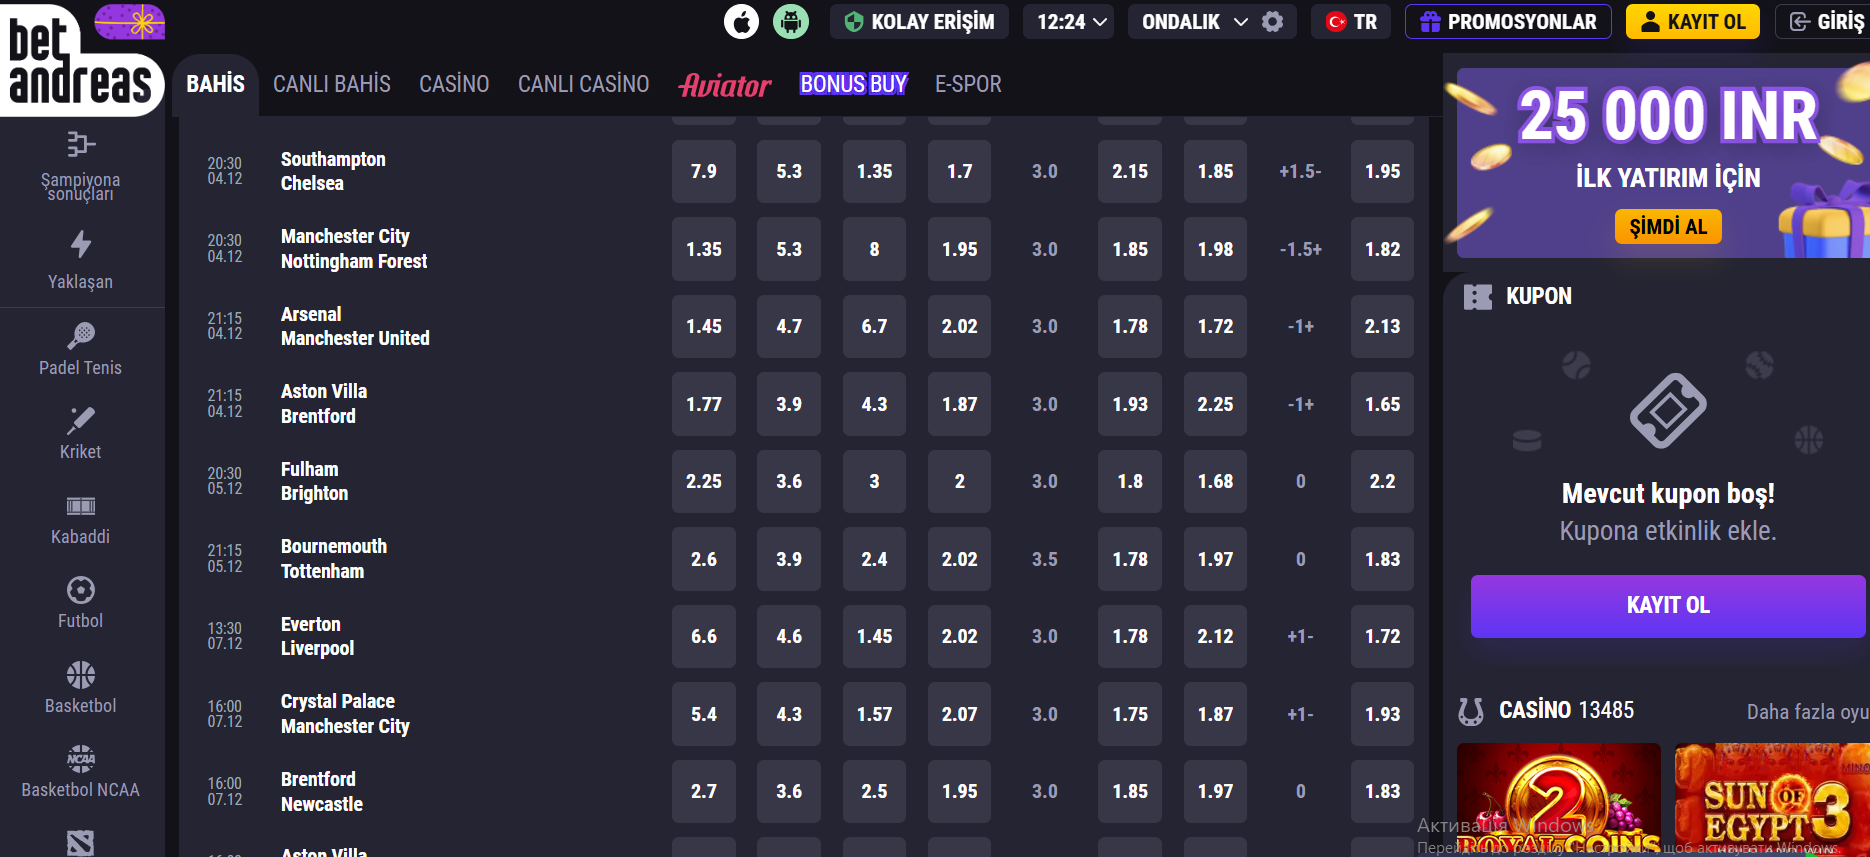Open Fulham vs Brighton match
Screen dimensions: 1870x857
314,481
